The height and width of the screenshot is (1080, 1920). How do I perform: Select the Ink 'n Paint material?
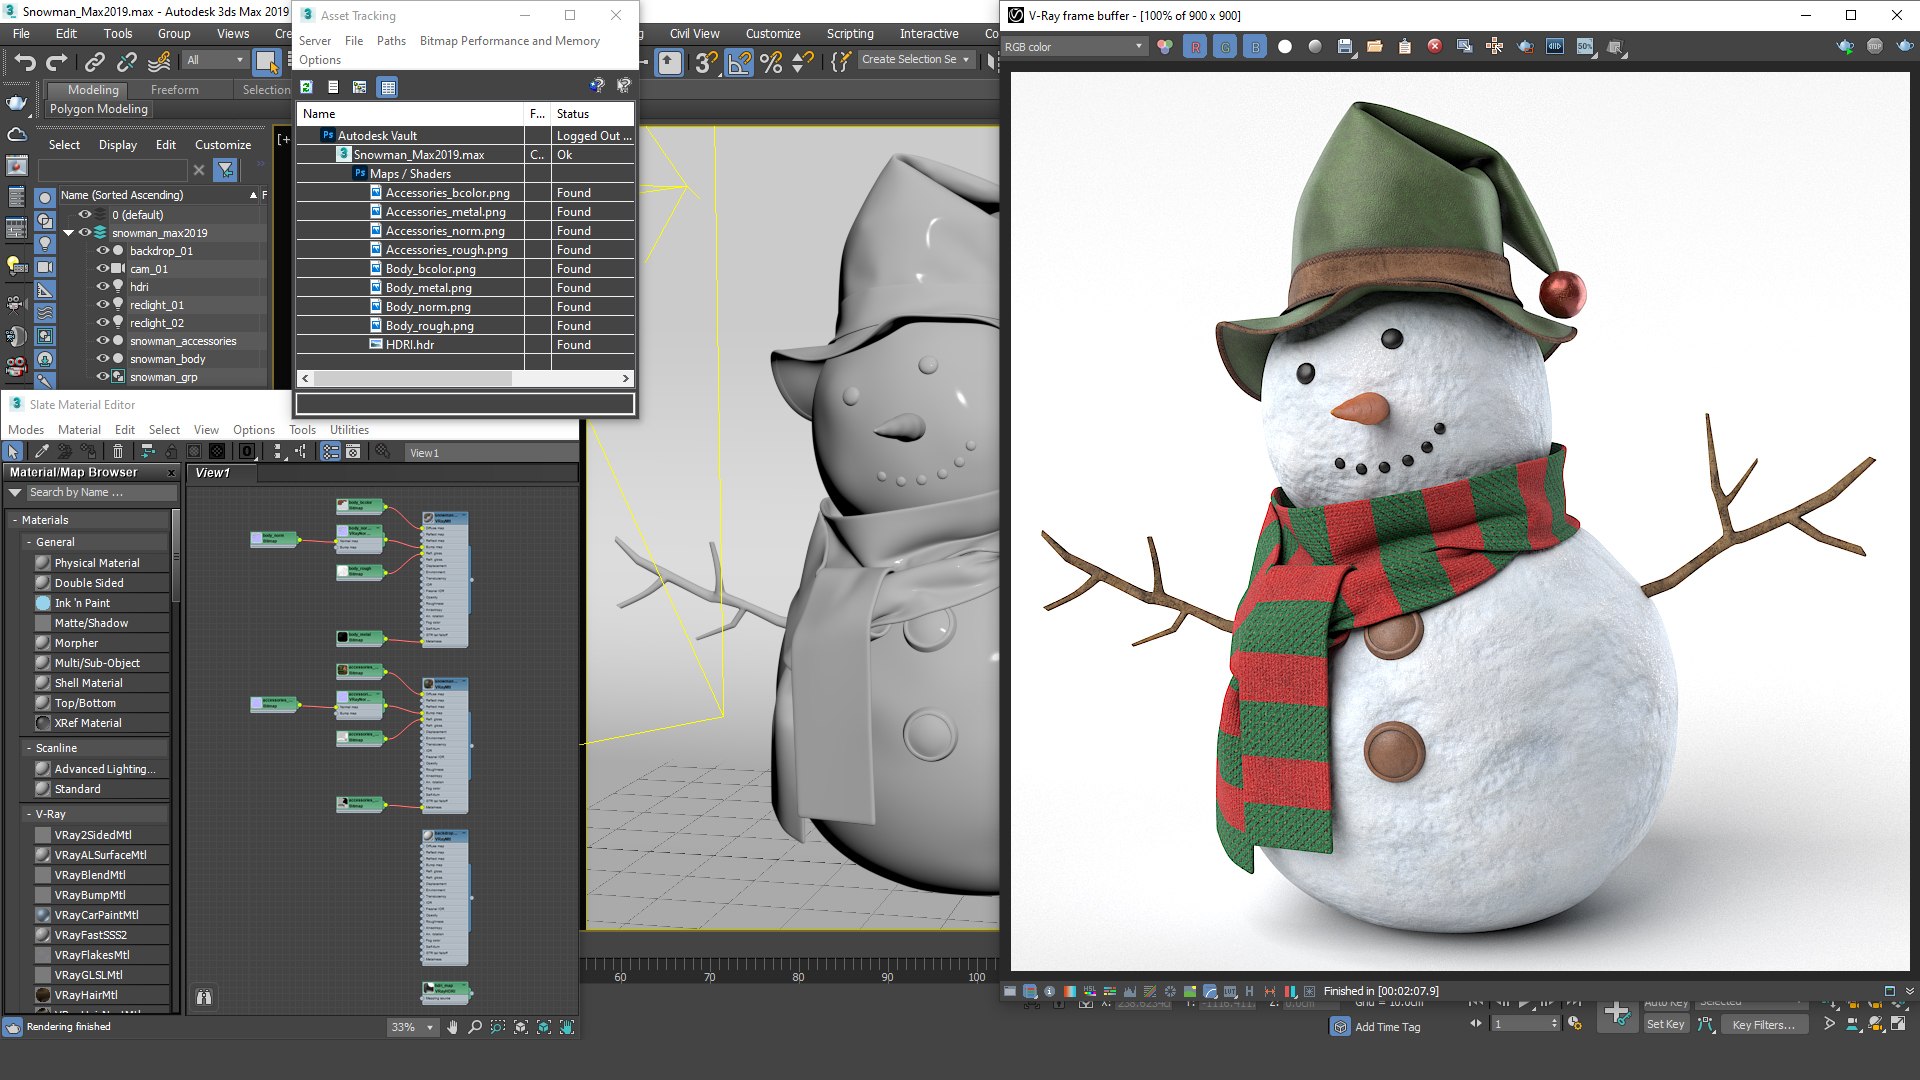[82, 603]
